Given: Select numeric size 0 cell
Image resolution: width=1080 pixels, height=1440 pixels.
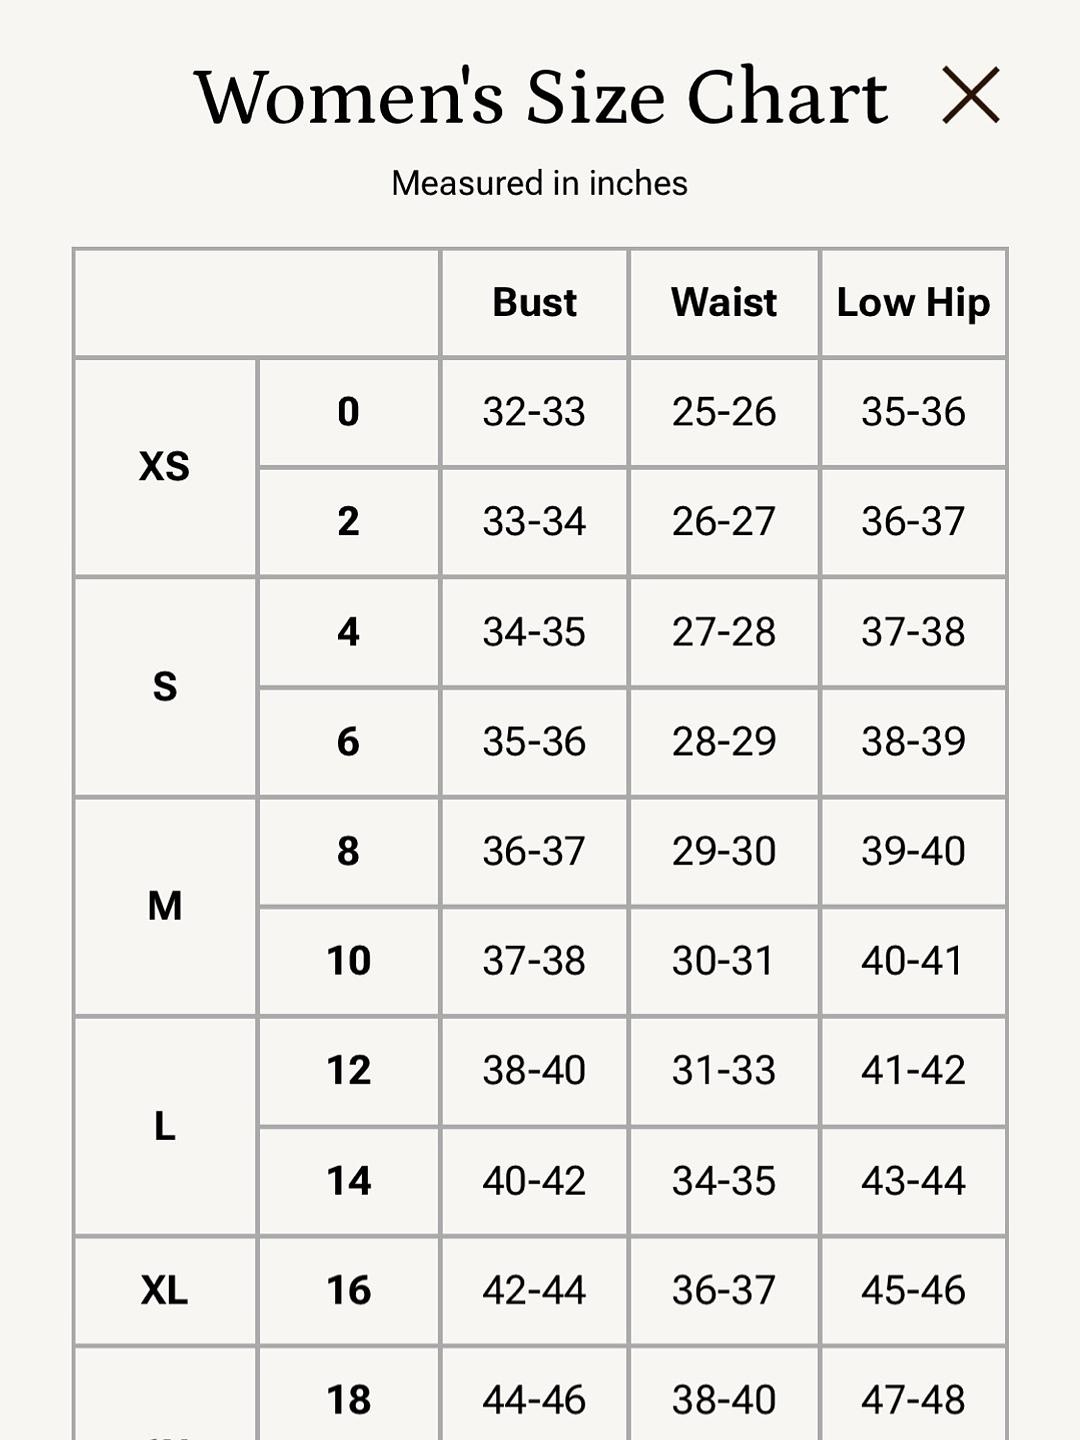Looking at the screenshot, I should pos(348,412).
